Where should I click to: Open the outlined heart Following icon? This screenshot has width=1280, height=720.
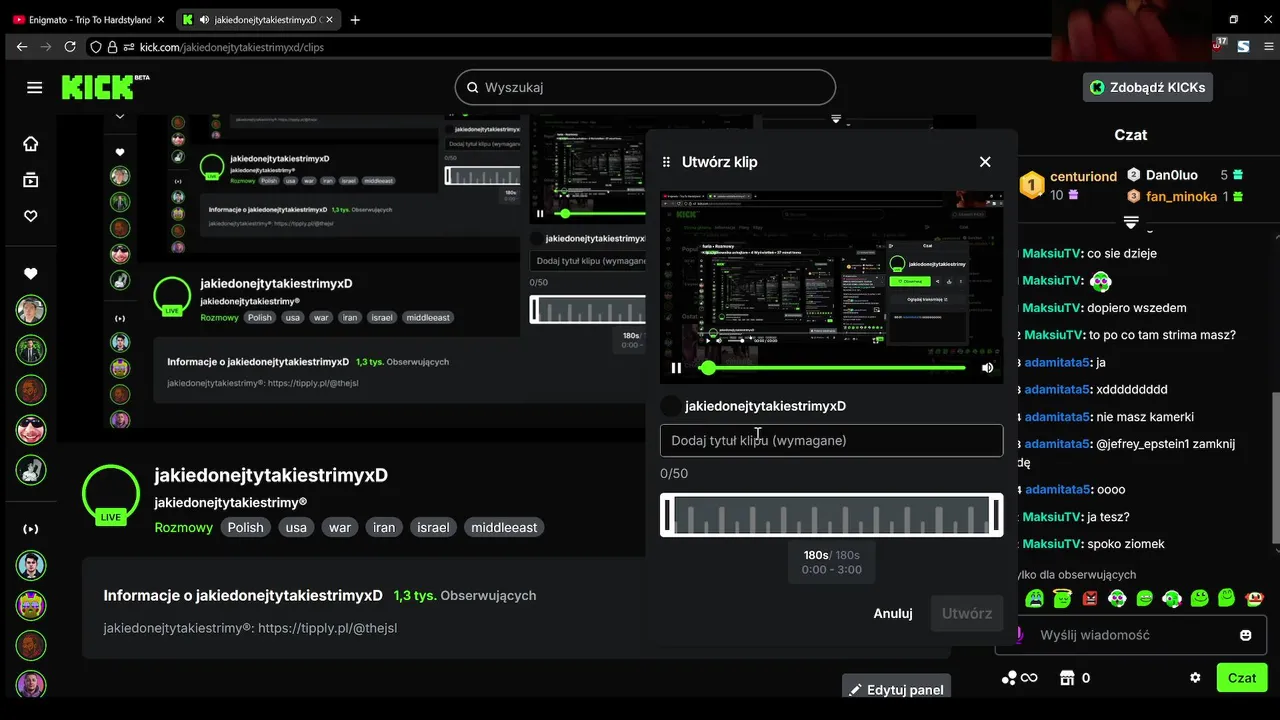pyautogui.click(x=31, y=216)
